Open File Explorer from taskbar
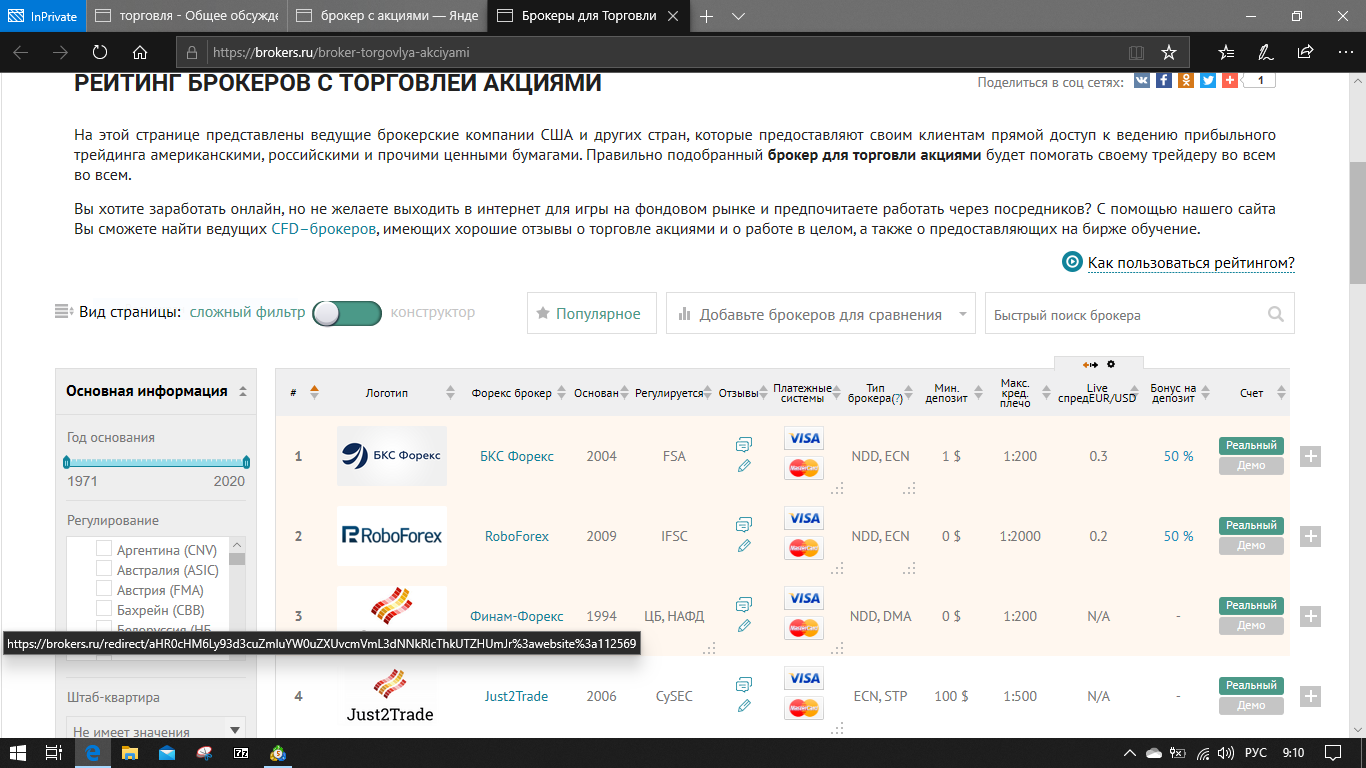The image size is (1366, 768). click(x=129, y=752)
